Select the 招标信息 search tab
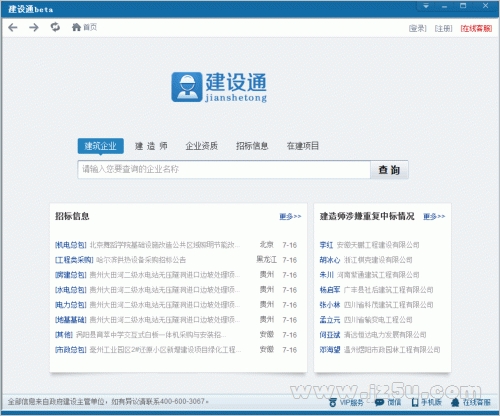 (252, 146)
